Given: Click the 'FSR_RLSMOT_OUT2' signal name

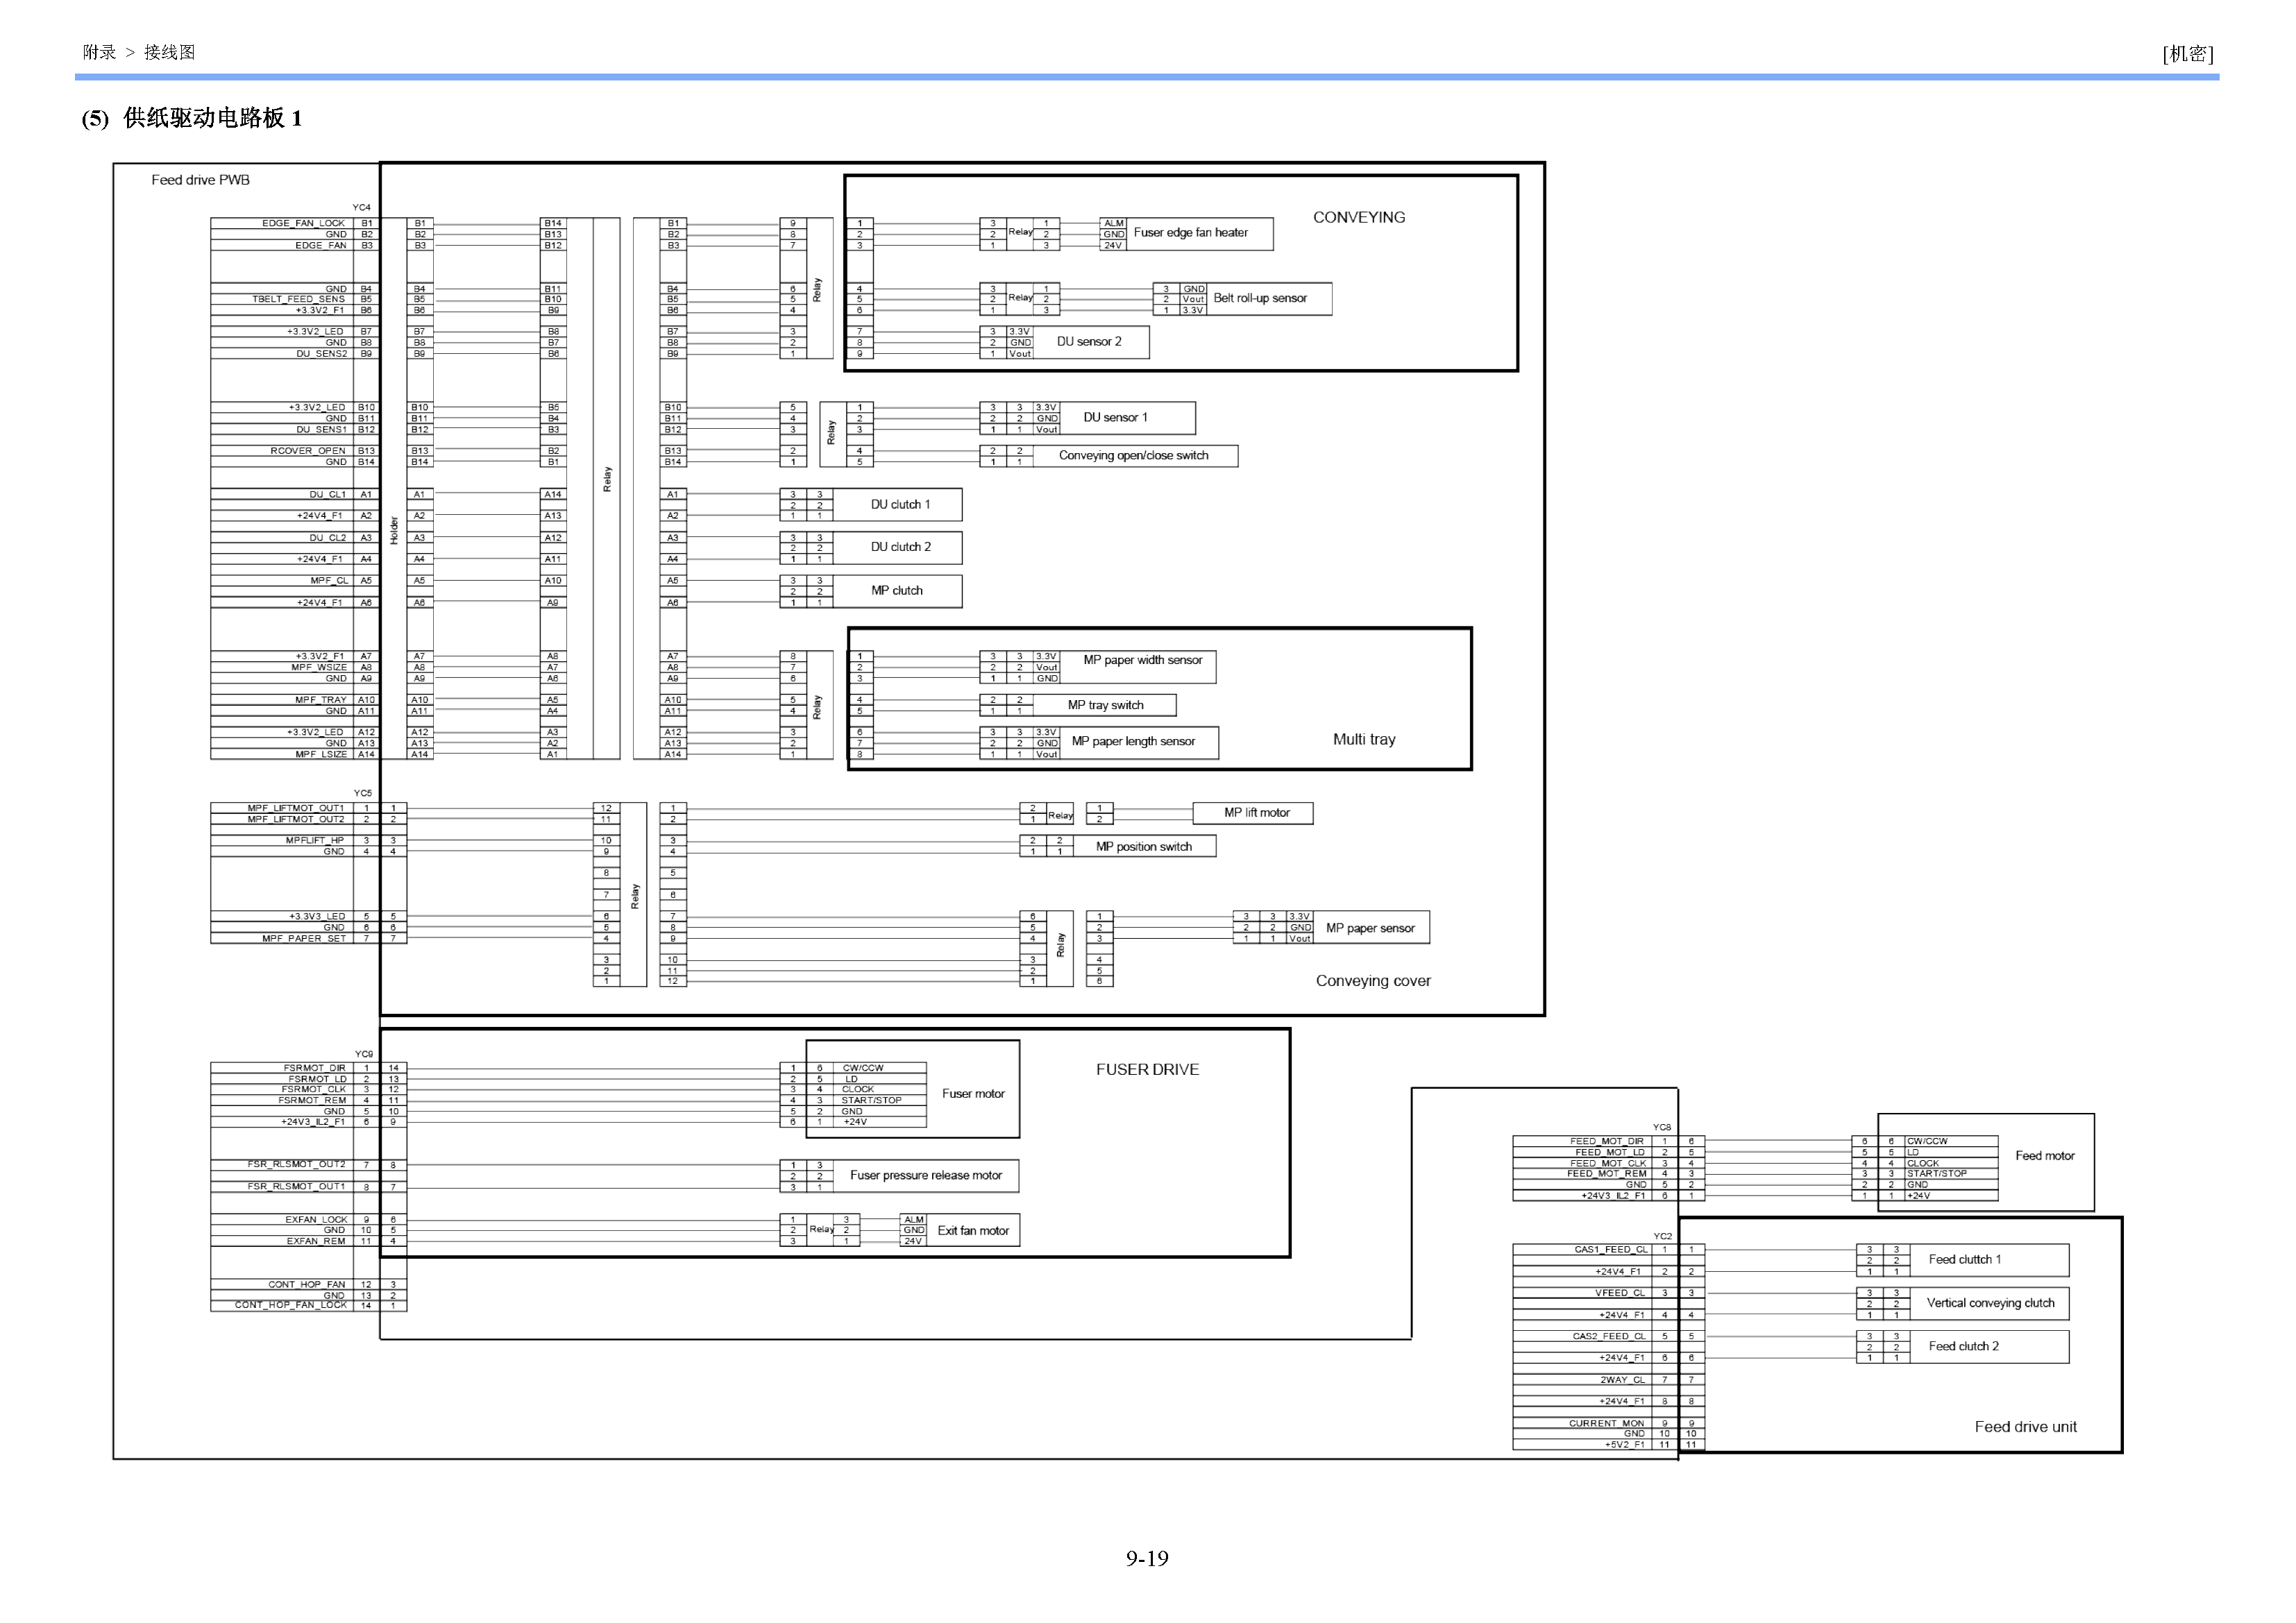Looking at the screenshot, I should point(297,1165).
